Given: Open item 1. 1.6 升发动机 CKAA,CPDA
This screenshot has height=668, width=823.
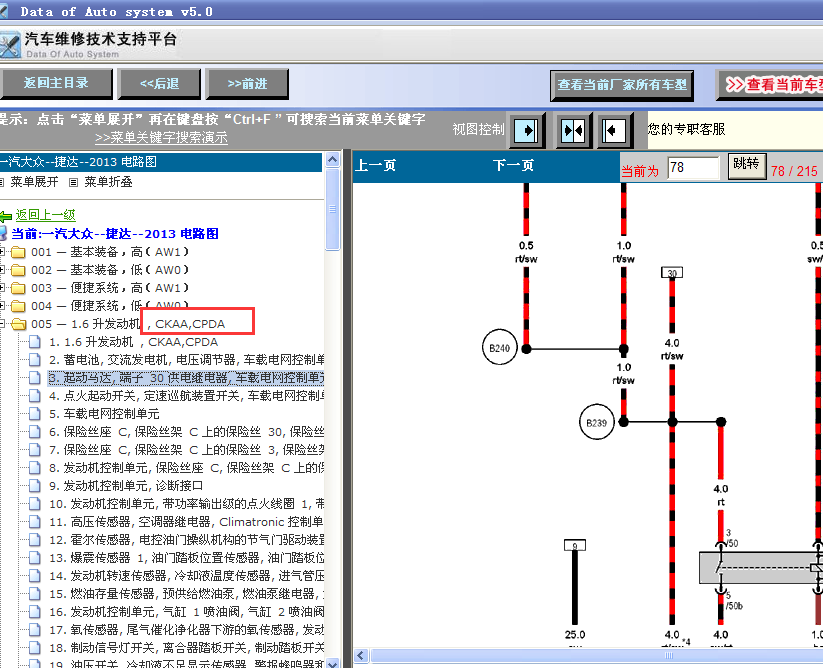Looking at the screenshot, I should pos(133,342).
